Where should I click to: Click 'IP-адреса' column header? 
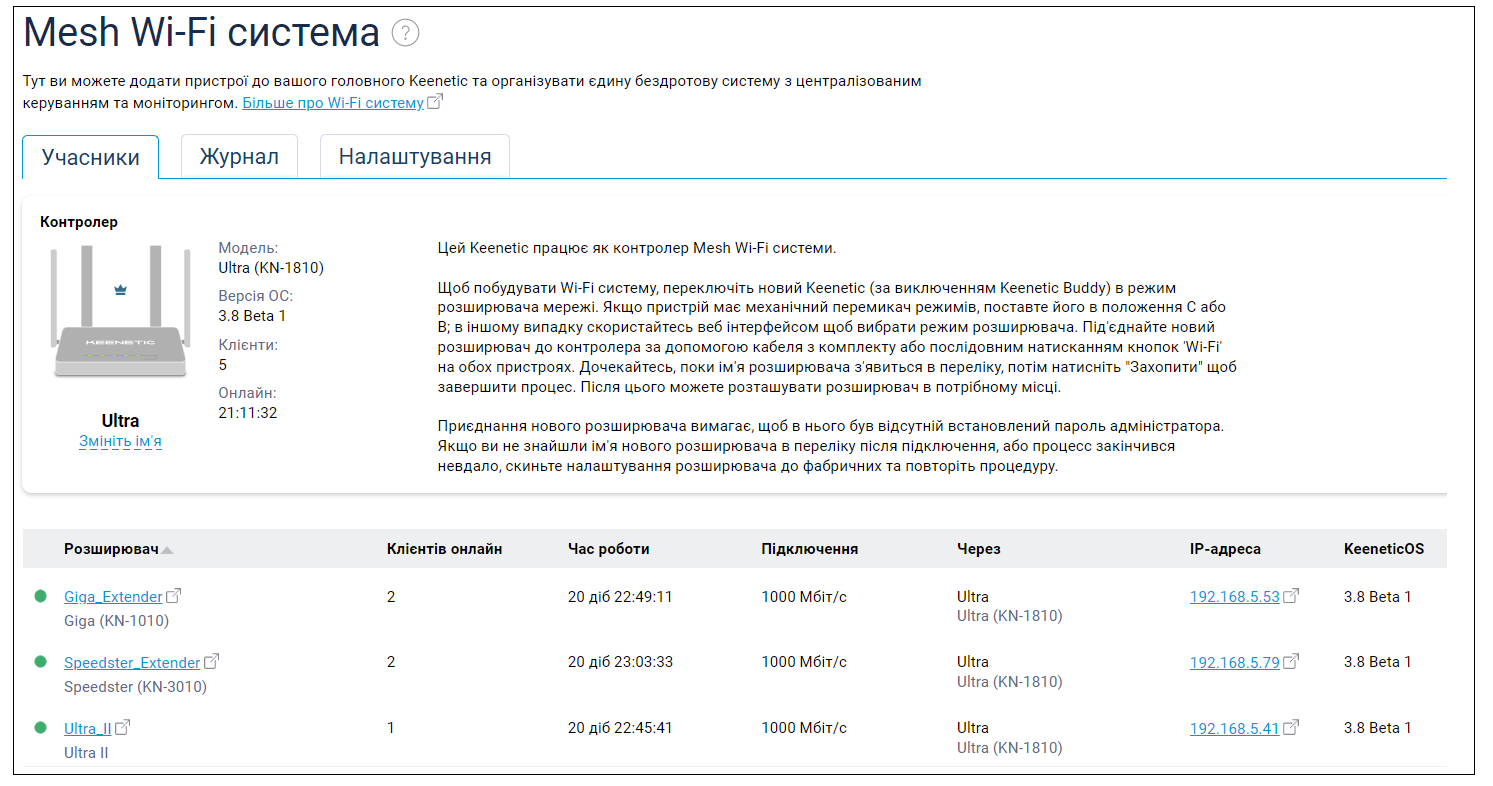1225,549
